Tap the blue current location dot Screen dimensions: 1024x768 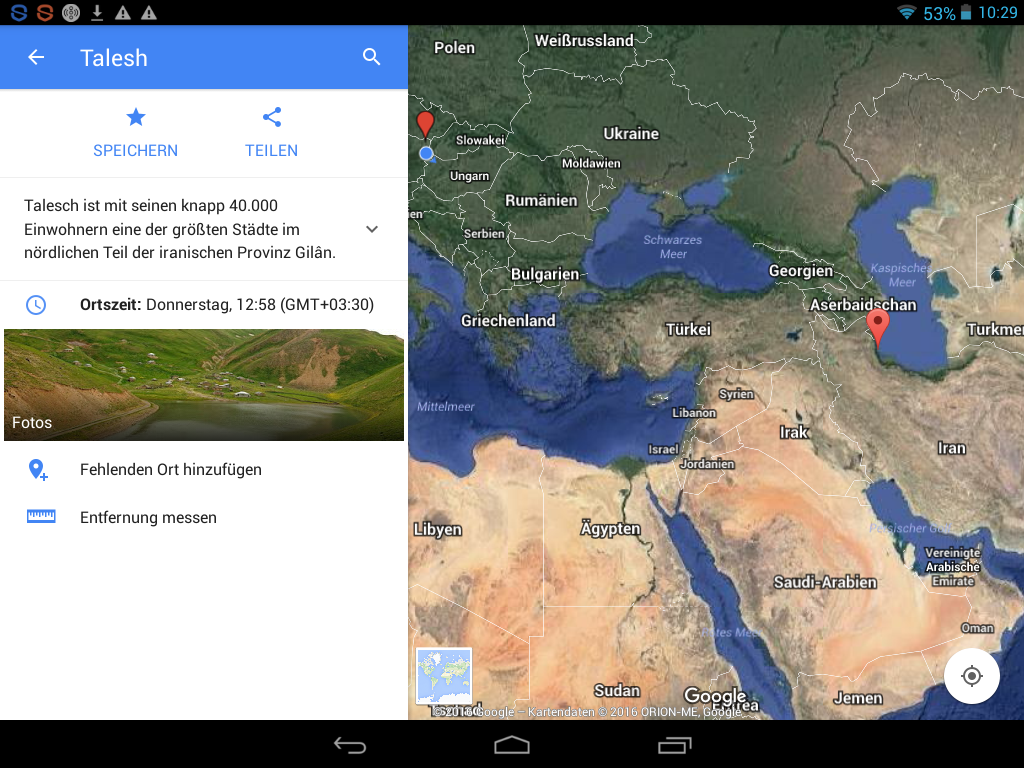426,154
